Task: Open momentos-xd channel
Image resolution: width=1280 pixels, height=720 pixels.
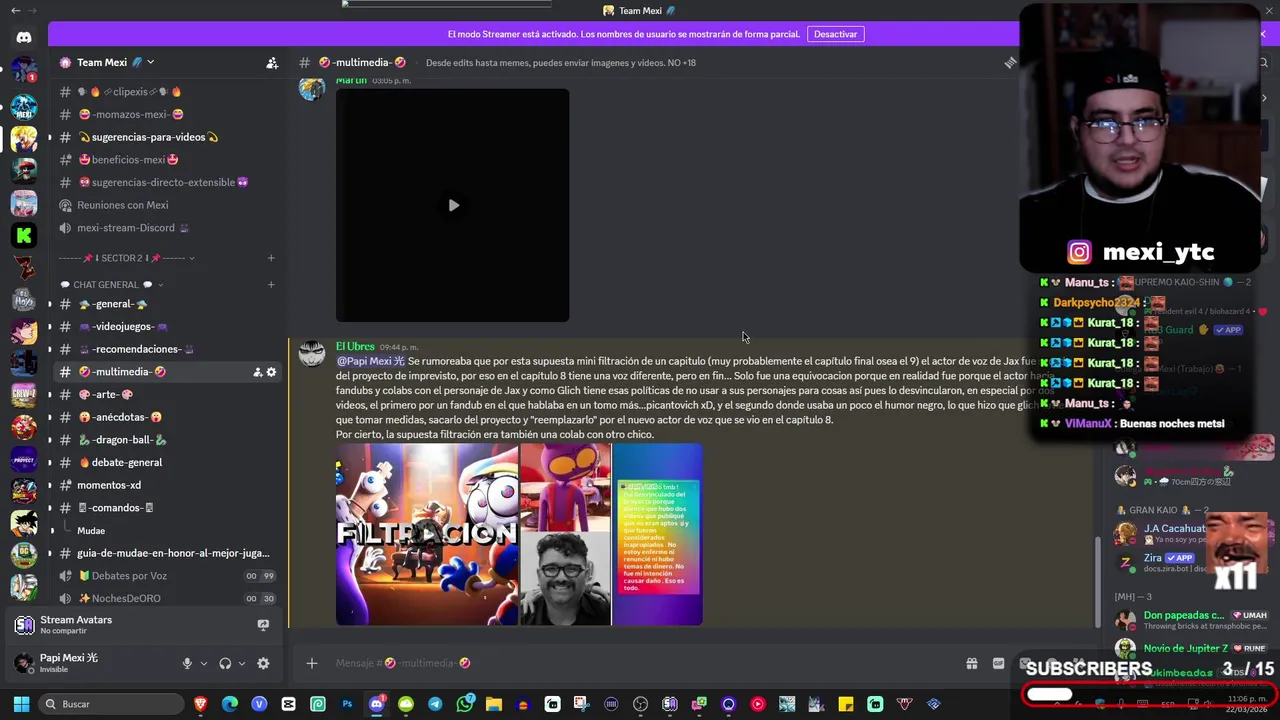Action: click(x=168, y=485)
